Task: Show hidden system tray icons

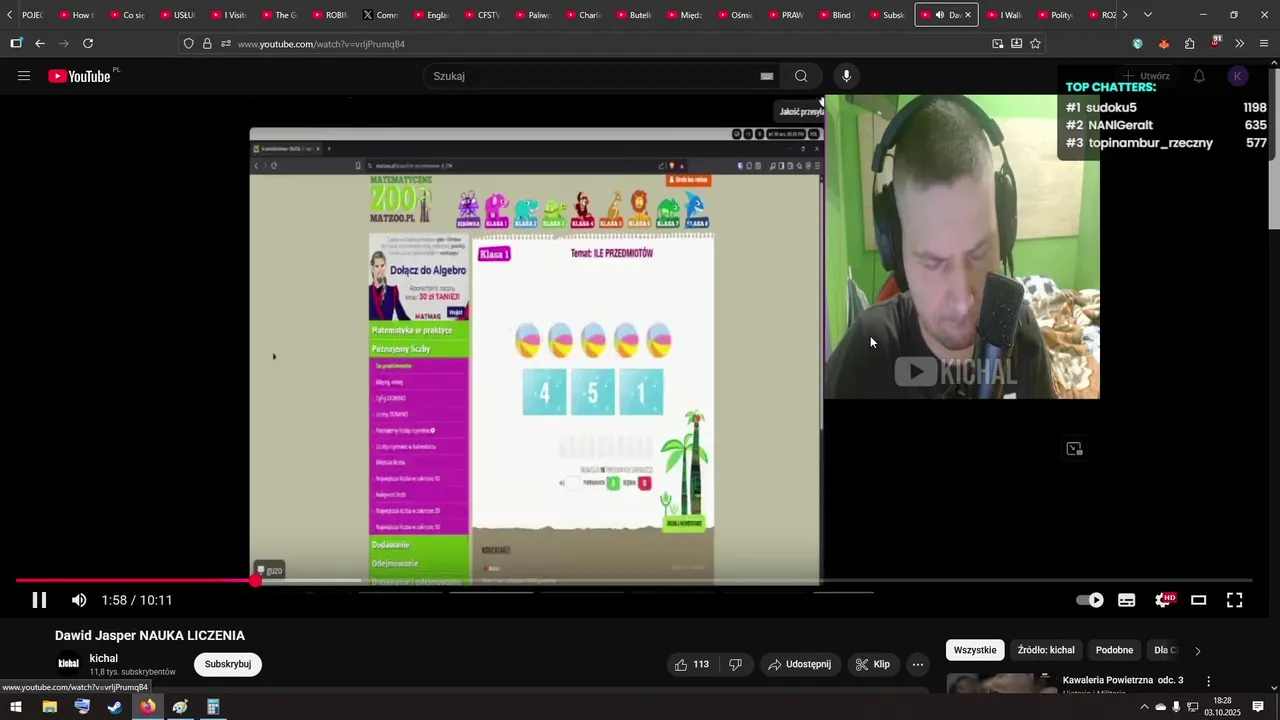Action: click(x=1144, y=707)
